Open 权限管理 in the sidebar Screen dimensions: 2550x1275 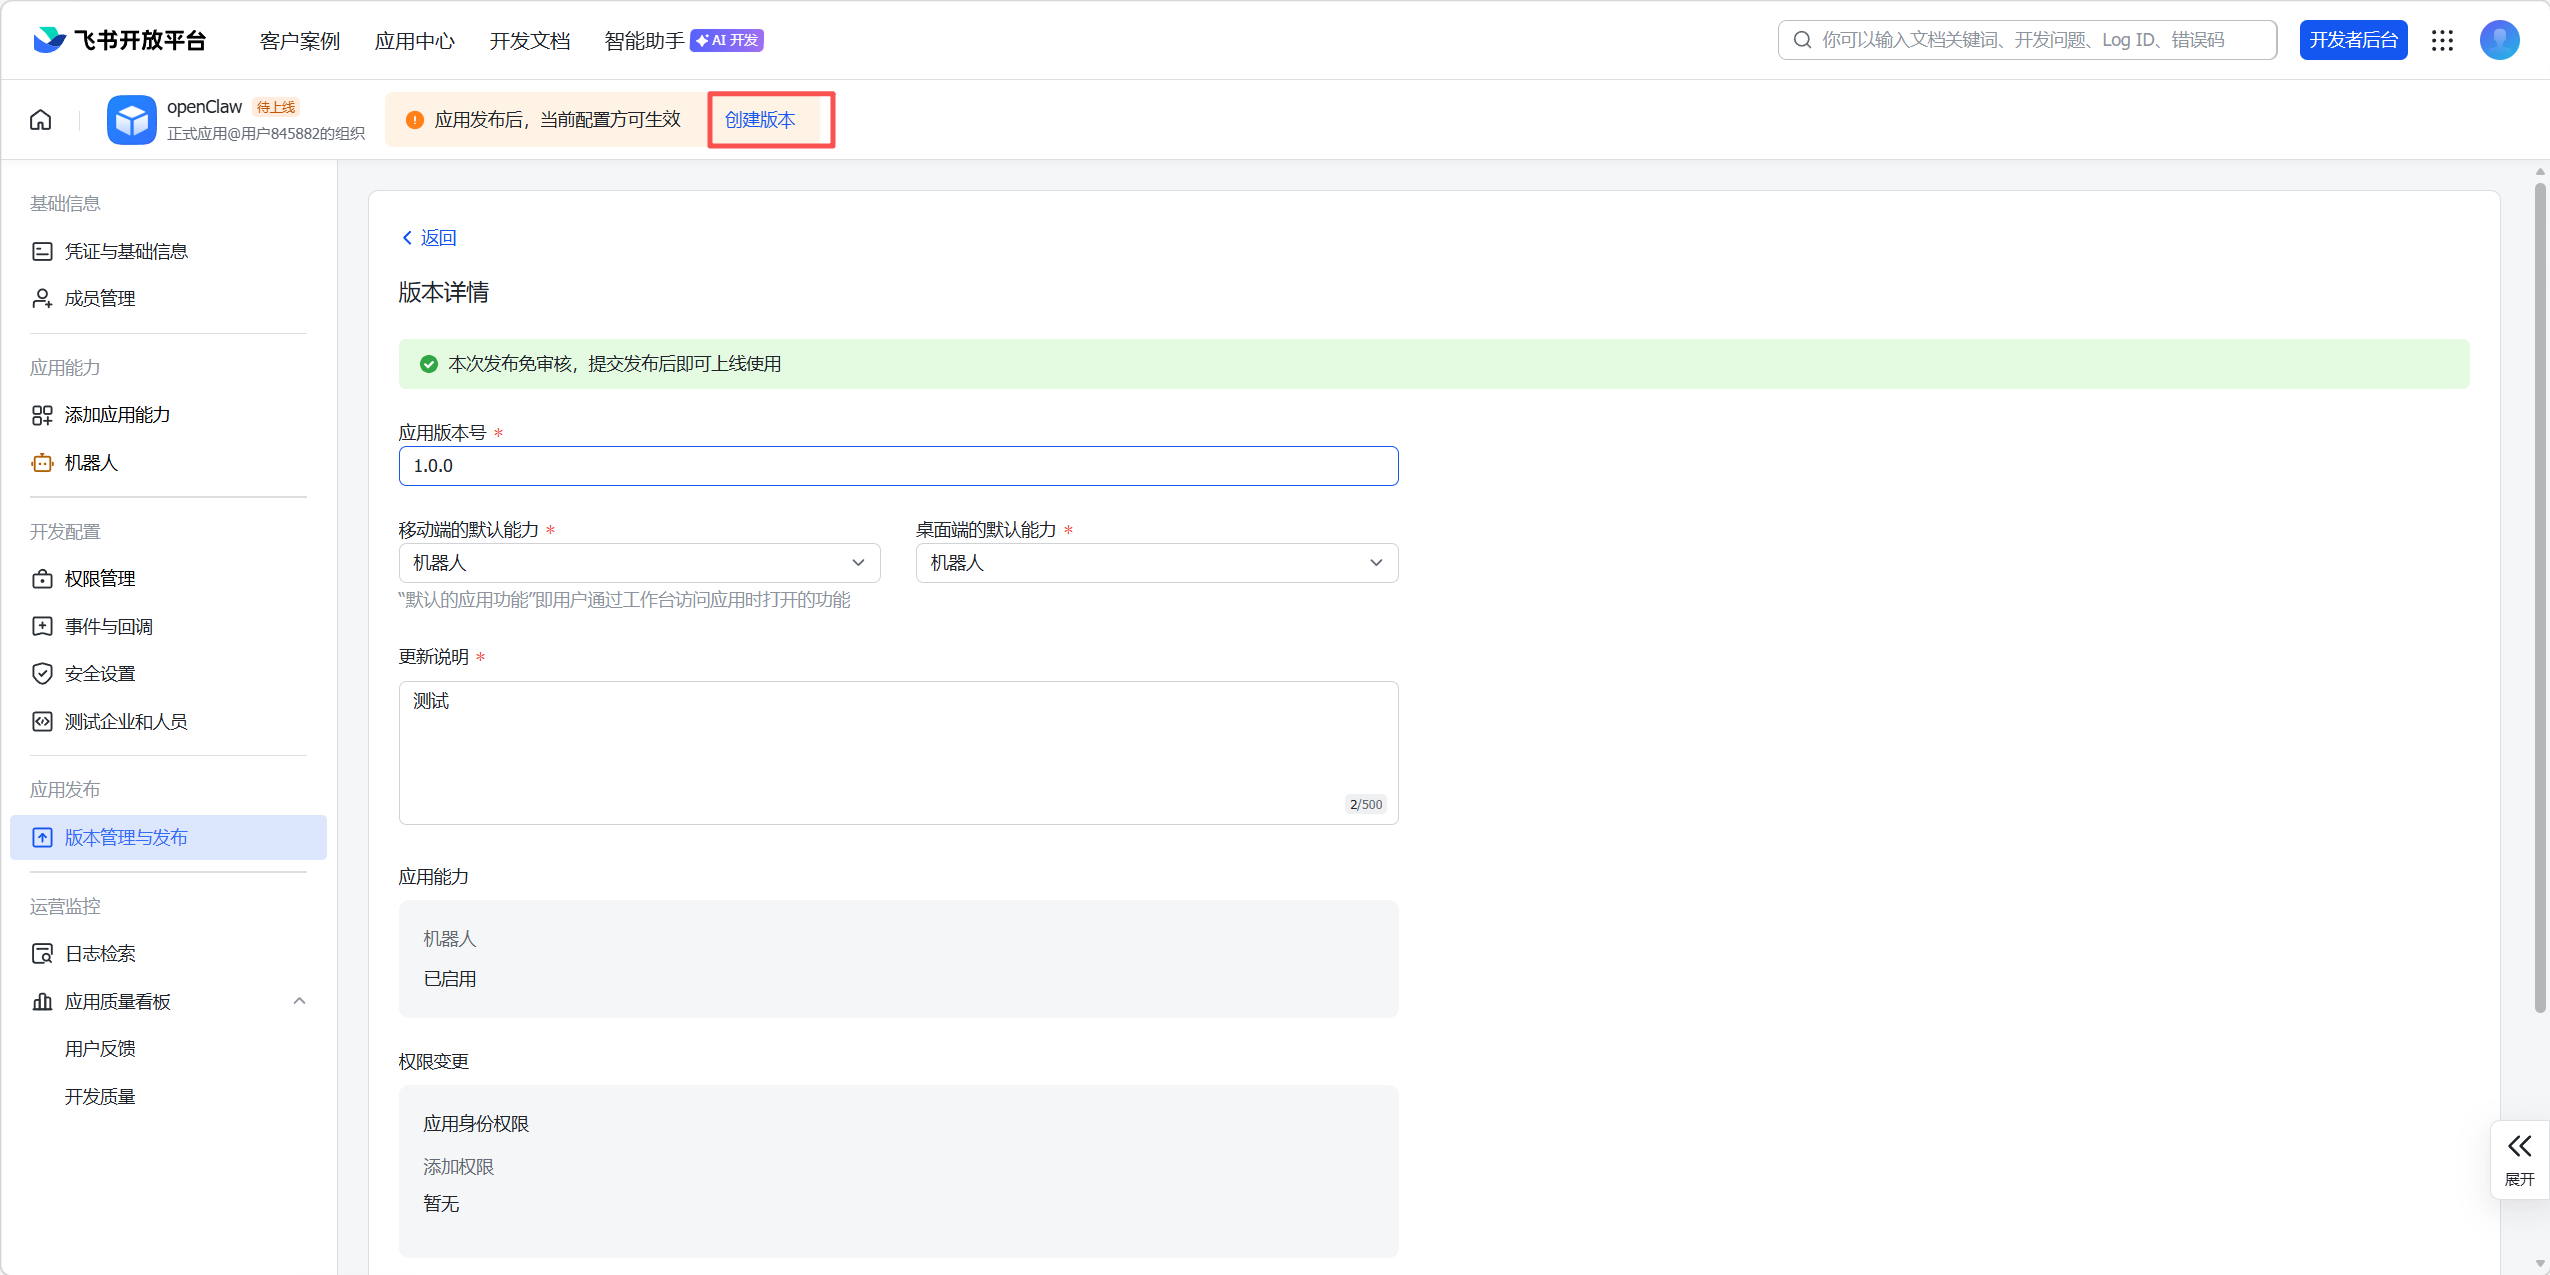pyautogui.click(x=99, y=579)
